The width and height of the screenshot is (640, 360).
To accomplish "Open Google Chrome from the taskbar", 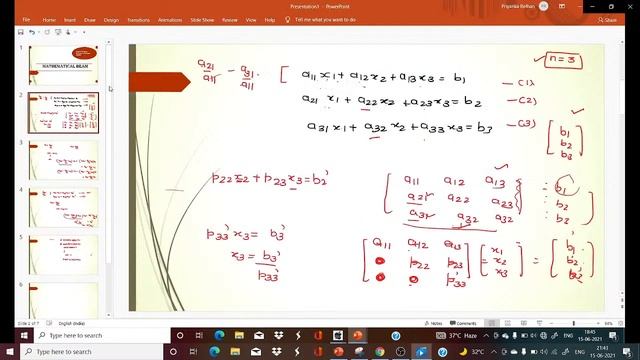I will (380, 351).
